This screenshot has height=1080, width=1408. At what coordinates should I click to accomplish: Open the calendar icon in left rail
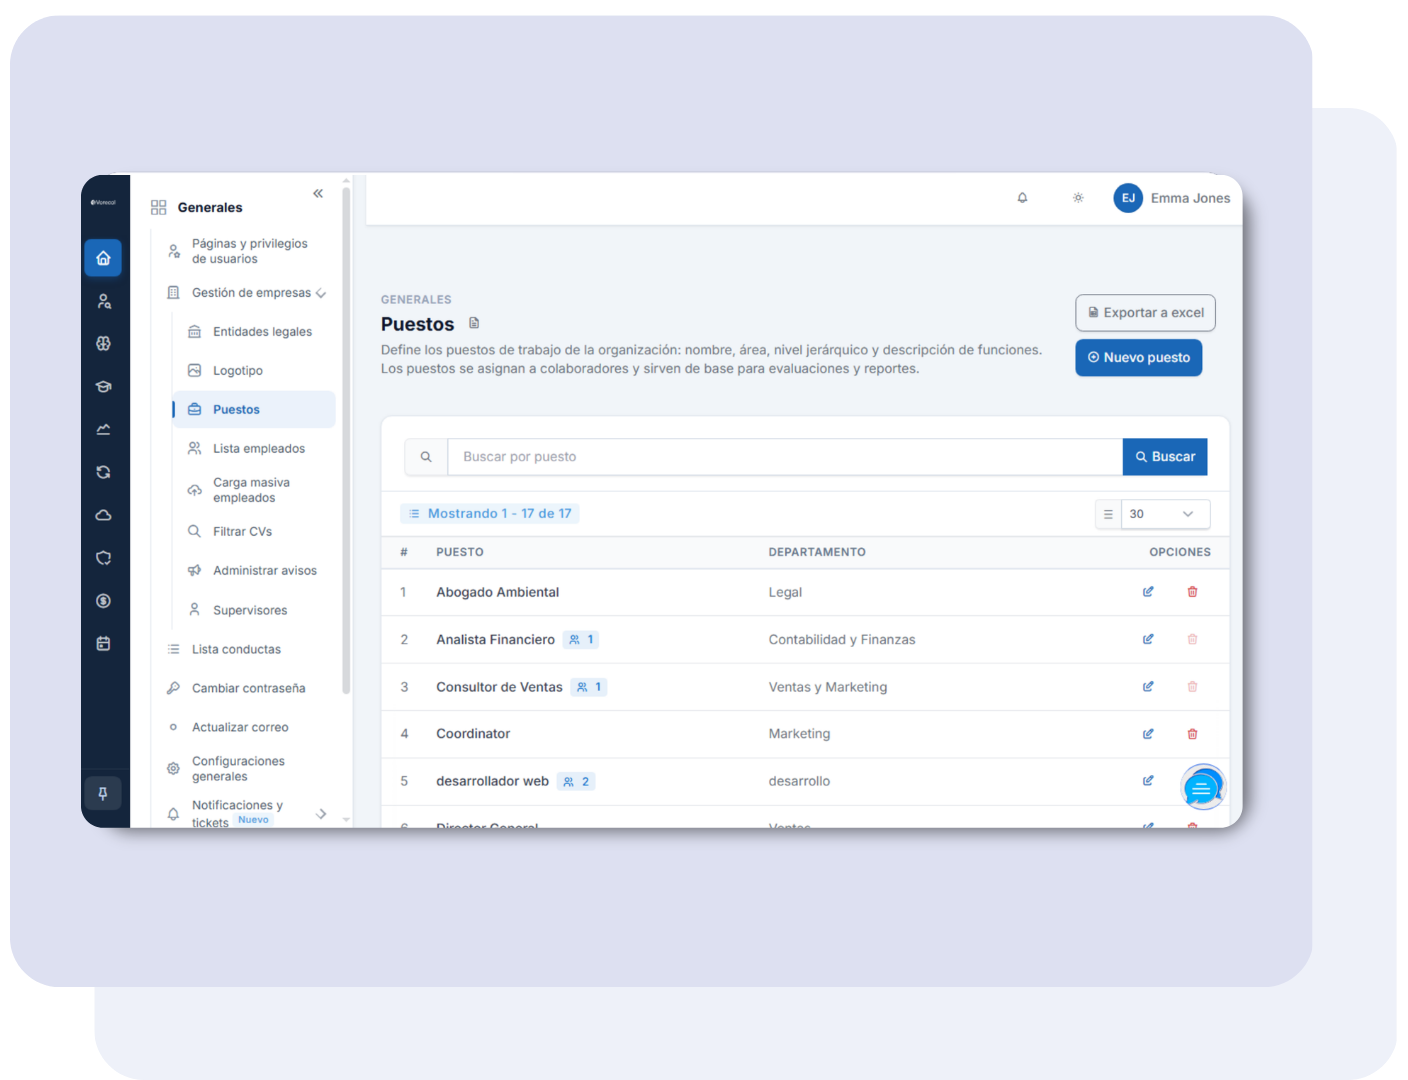(103, 644)
